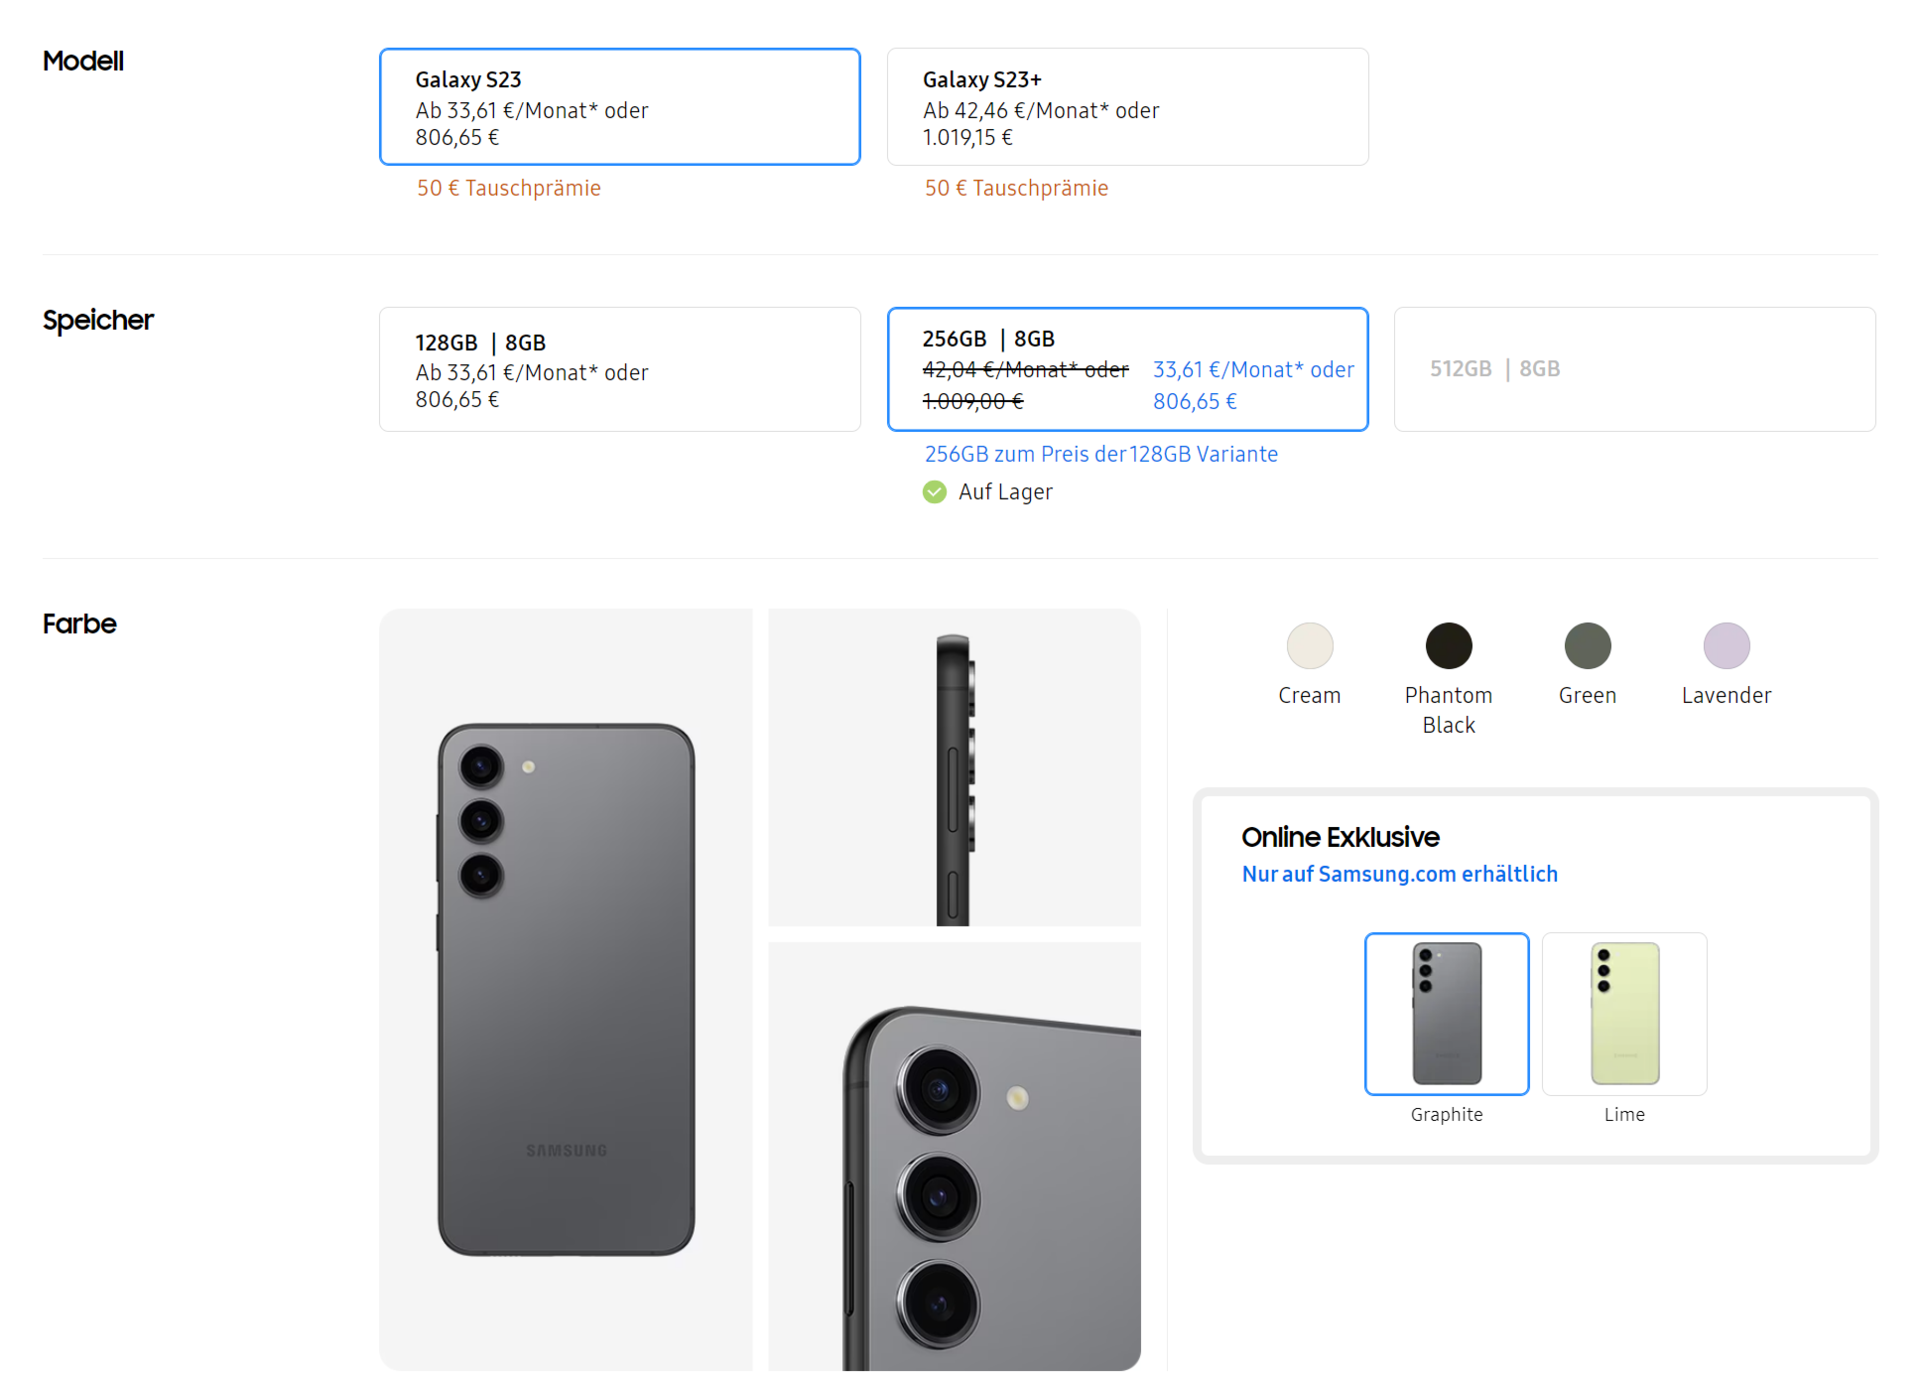Select the Graphite exclusive color thumbnail
This screenshot has height=1383, width=1920.
pos(1446,1014)
